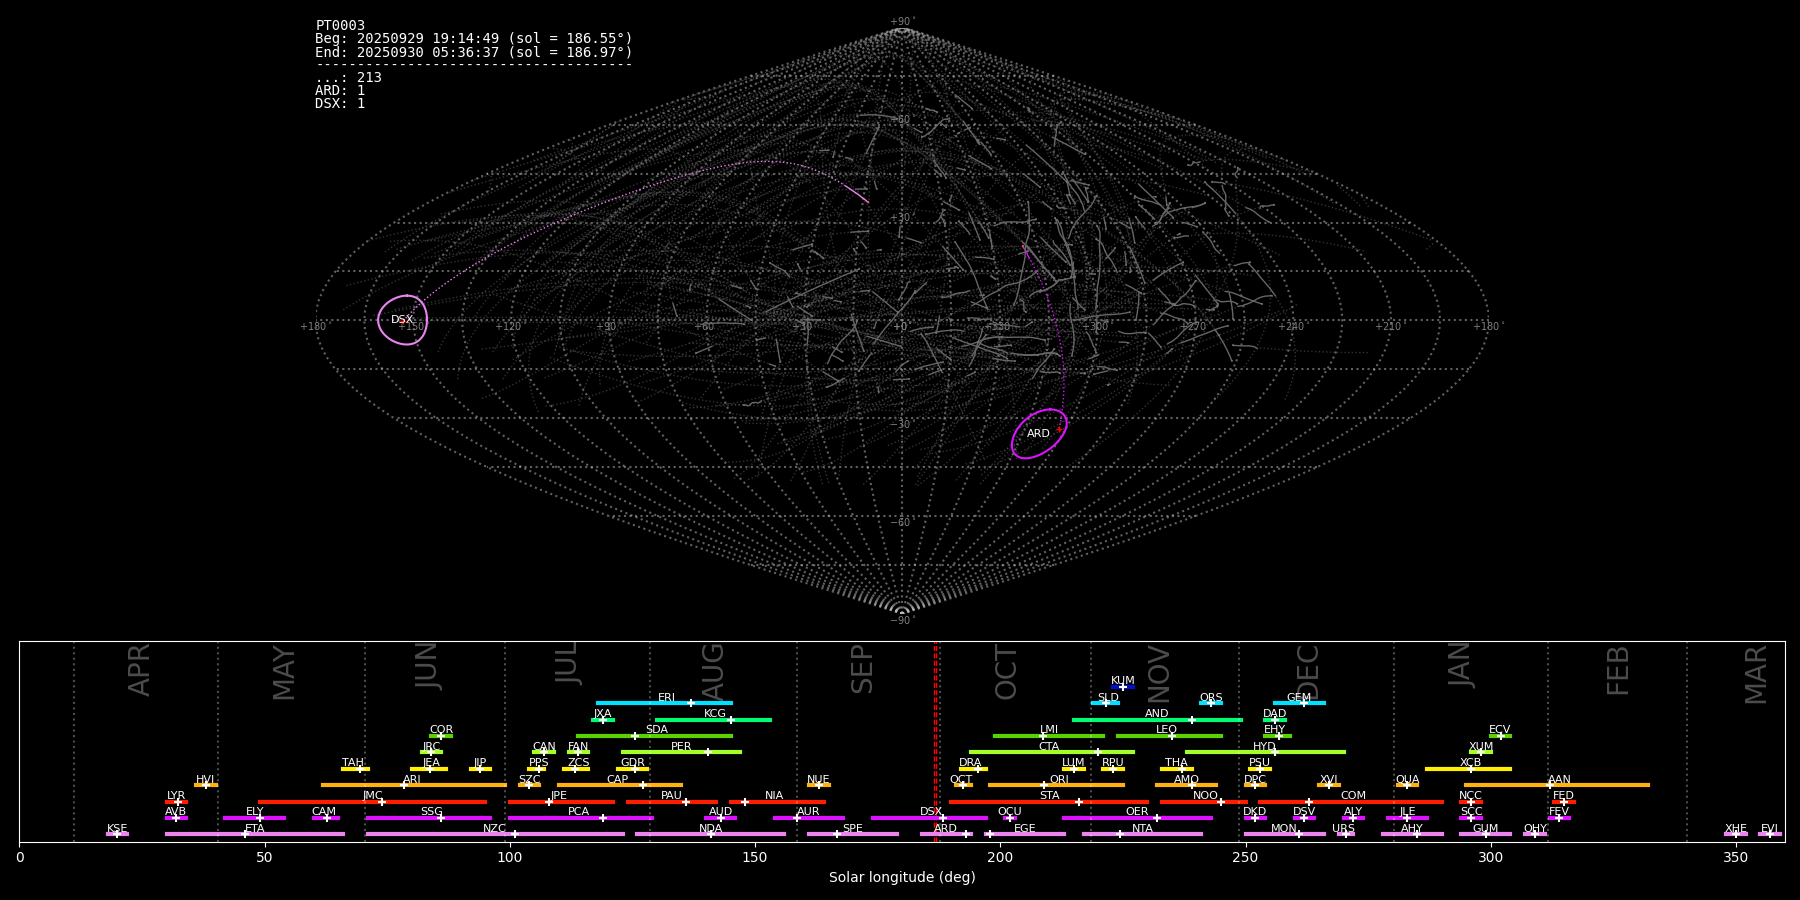Click the 'Solar longitude (deg)' axis label
This screenshot has height=900, width=1800.
click(x=902, y=878)
